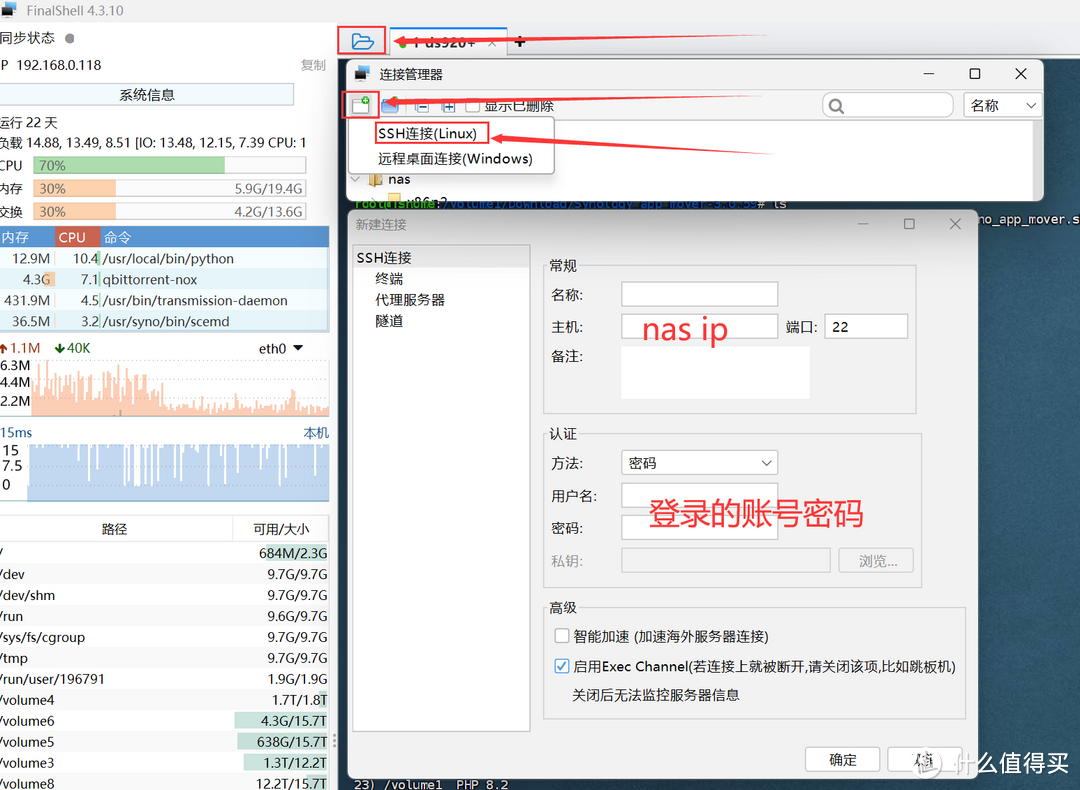Screen dimensions: 1080x790
Task: Disable the 启用Exec Channel checkbox
Action: [562, 665]
